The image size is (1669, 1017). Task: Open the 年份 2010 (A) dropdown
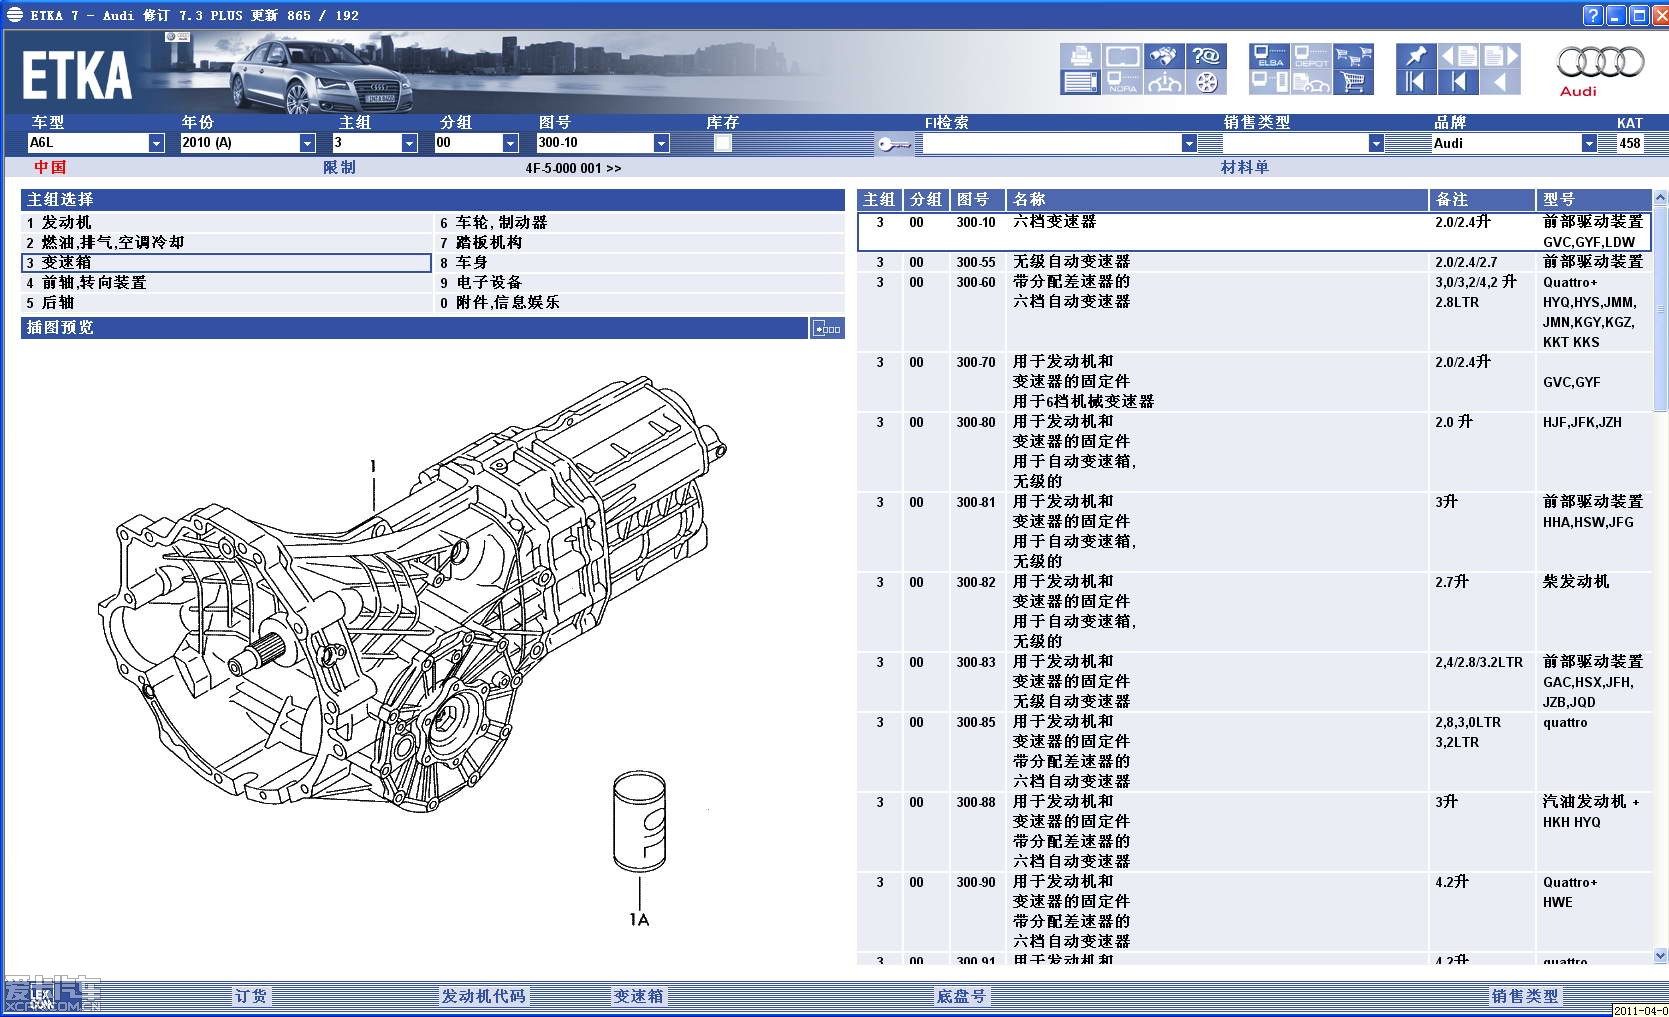[307, 143]
